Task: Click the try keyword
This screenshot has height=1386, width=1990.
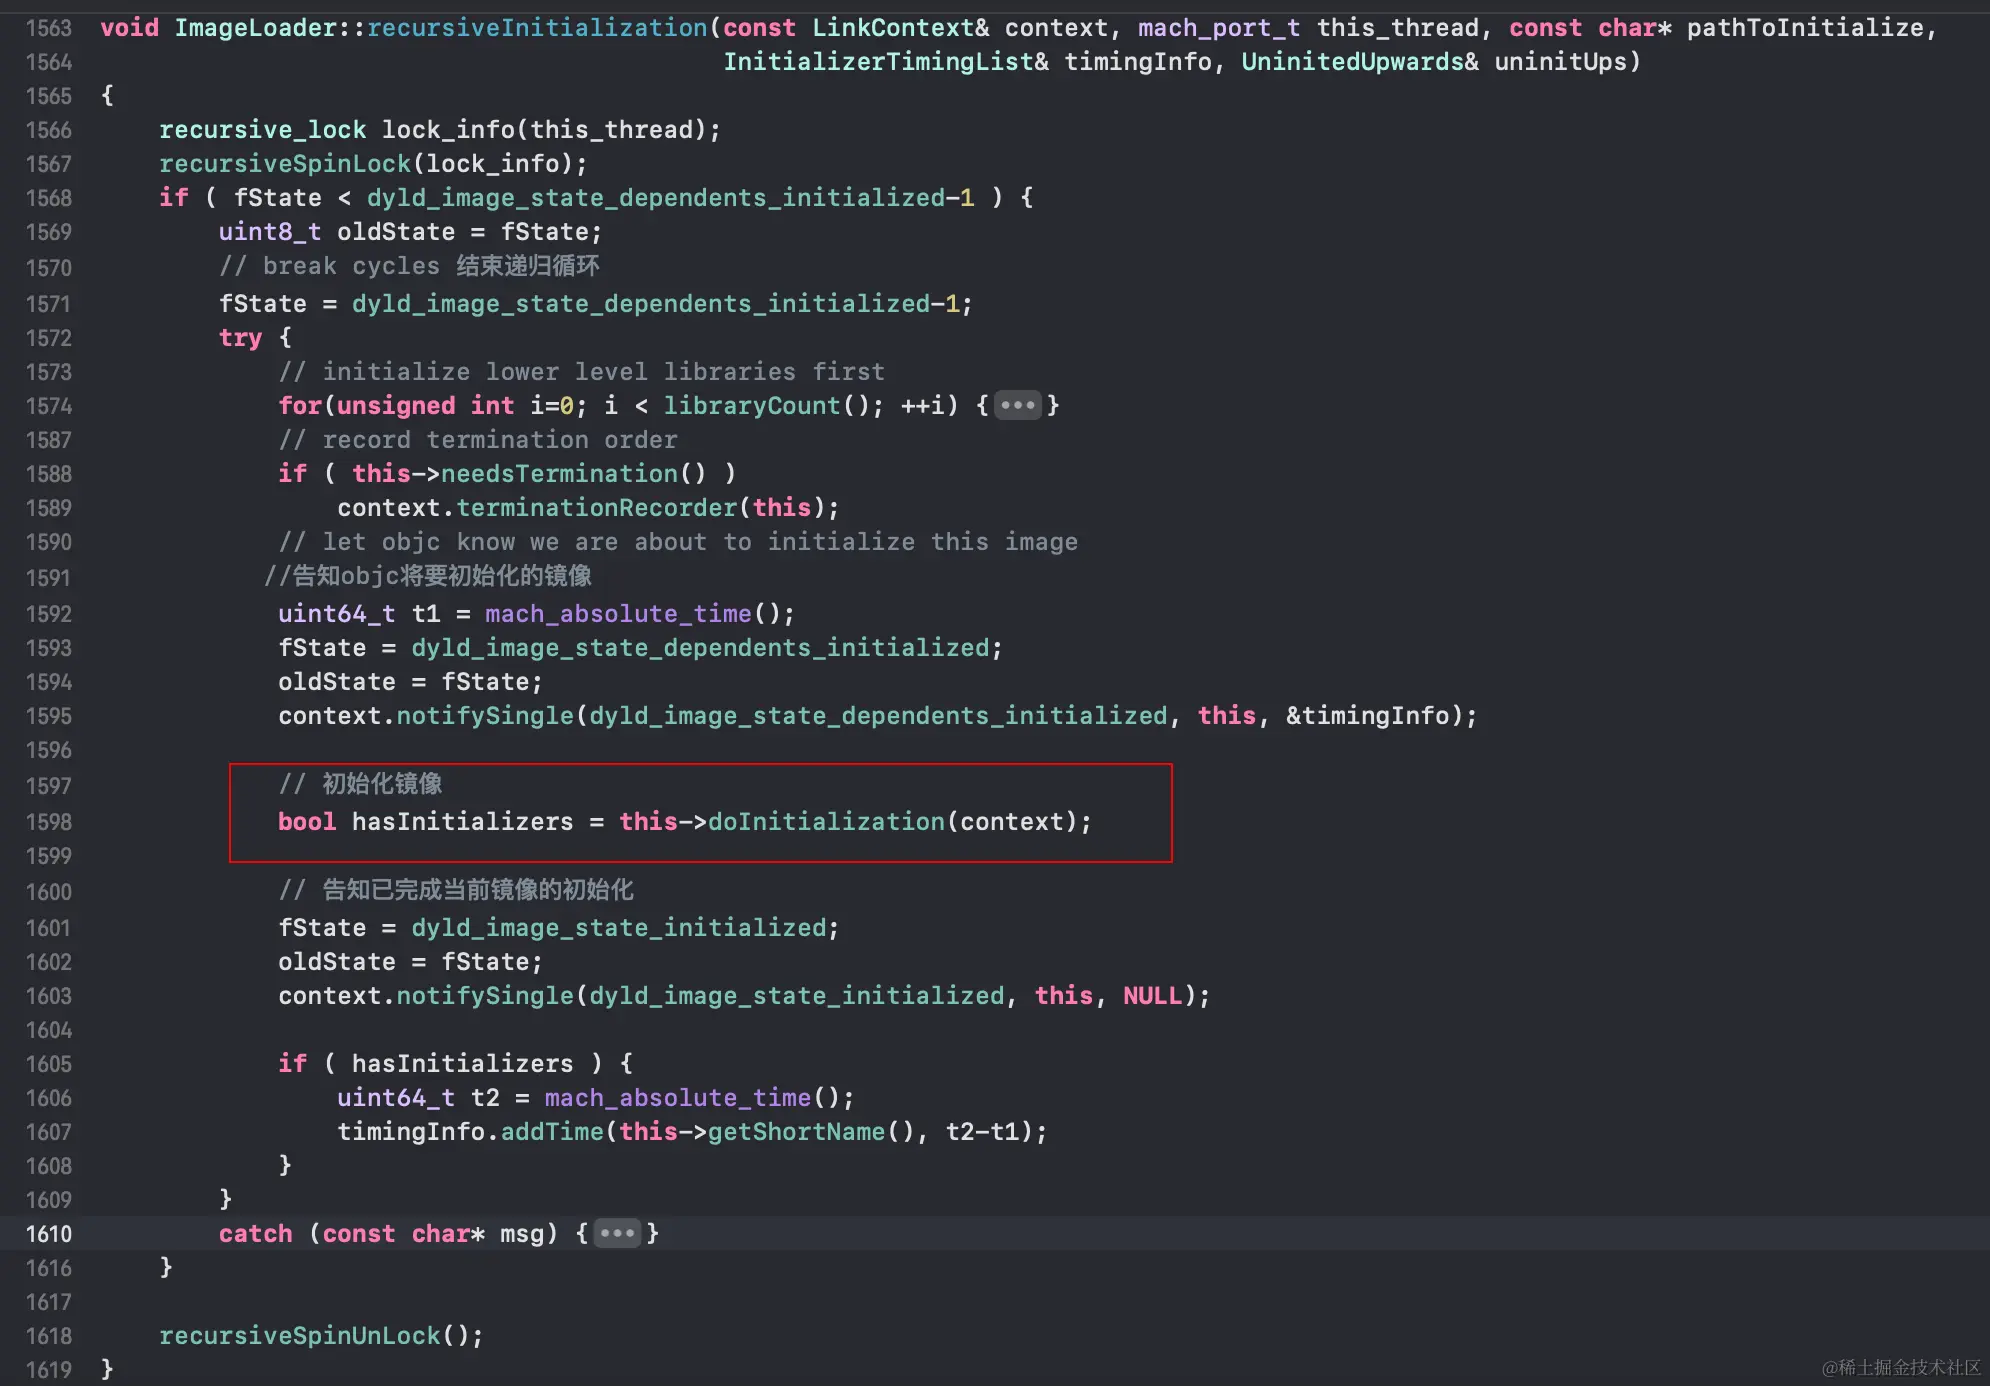Action: (x=240, y=338)
